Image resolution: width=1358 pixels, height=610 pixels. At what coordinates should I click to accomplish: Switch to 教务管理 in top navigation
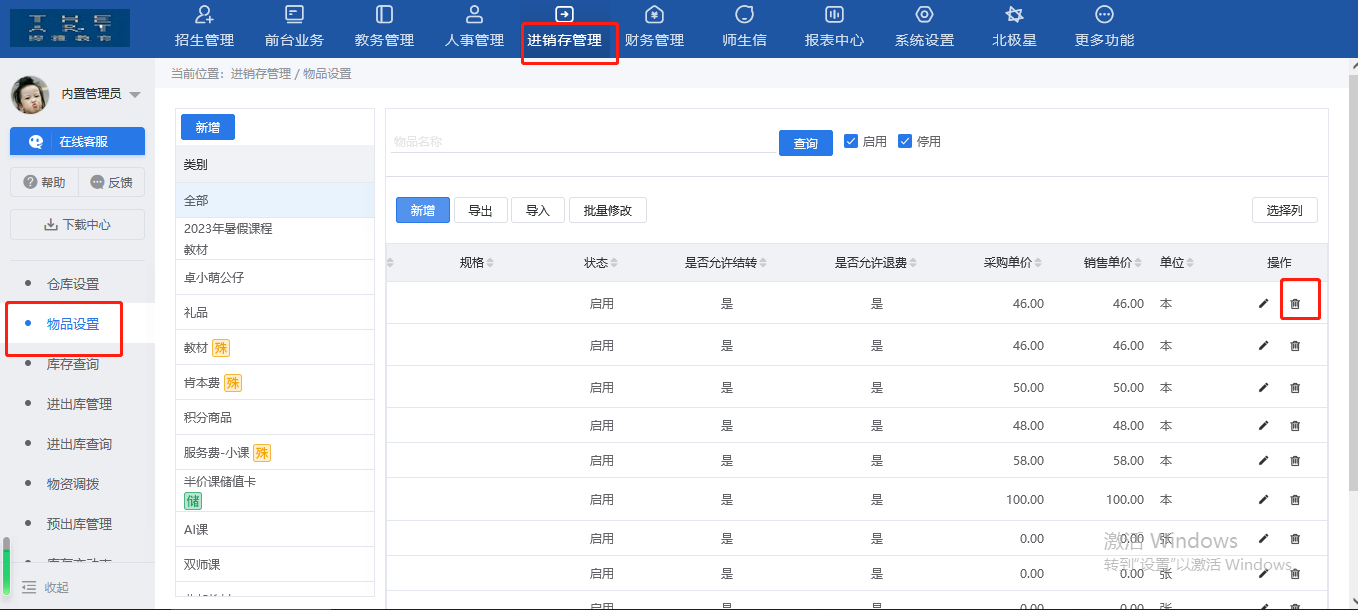pyautogui.click(x=384, y=28)
